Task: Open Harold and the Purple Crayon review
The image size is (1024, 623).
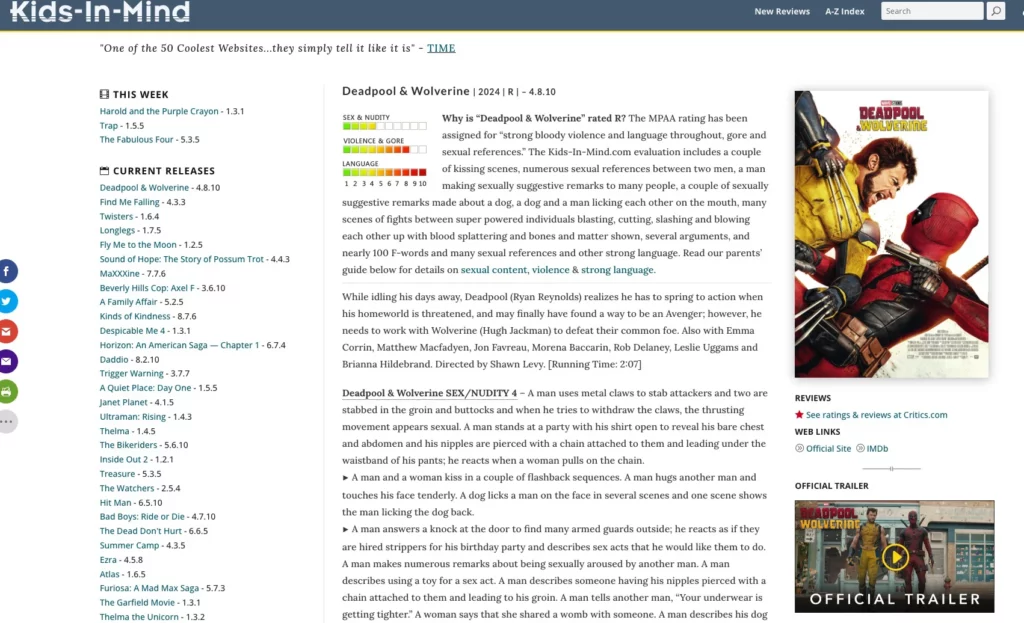Action: (159, 111)
